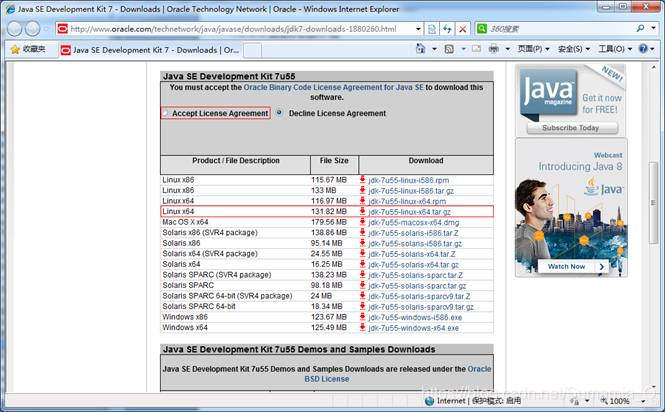665x412 pixels.
Task: Open the zoom level 100% dropdown
Action: (643, 401)
